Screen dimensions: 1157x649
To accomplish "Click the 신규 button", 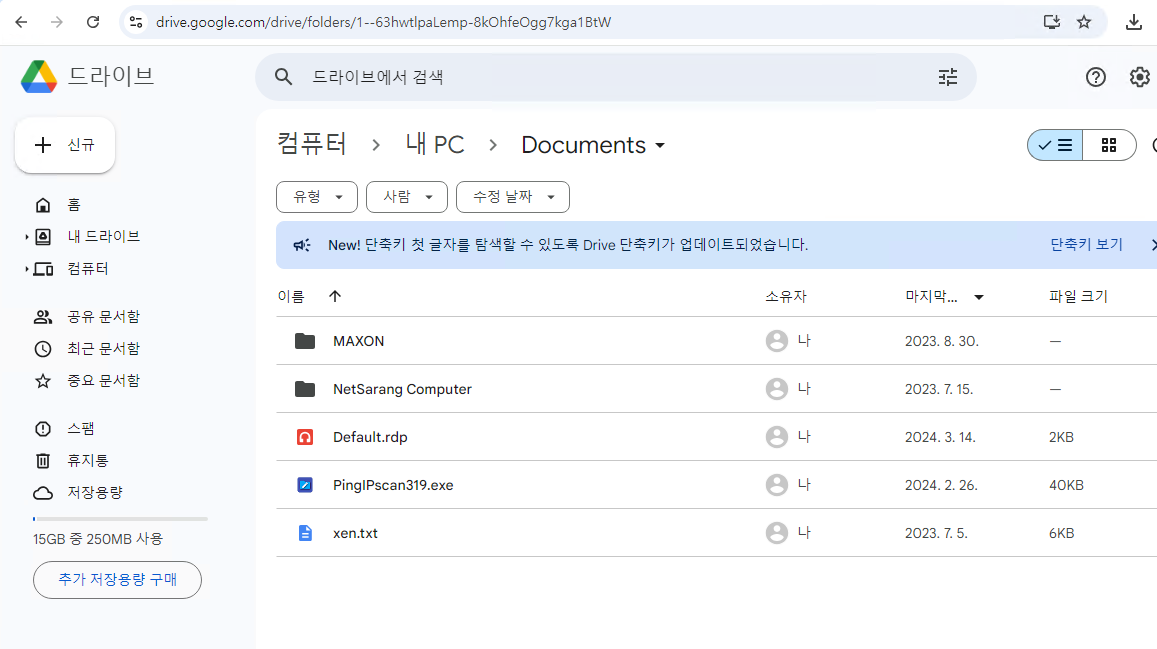I will click(65, 145).
